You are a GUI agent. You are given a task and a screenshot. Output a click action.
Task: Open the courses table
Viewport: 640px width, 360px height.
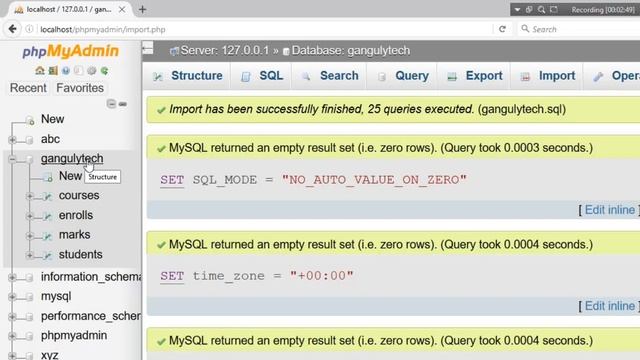tap(79, 196)
